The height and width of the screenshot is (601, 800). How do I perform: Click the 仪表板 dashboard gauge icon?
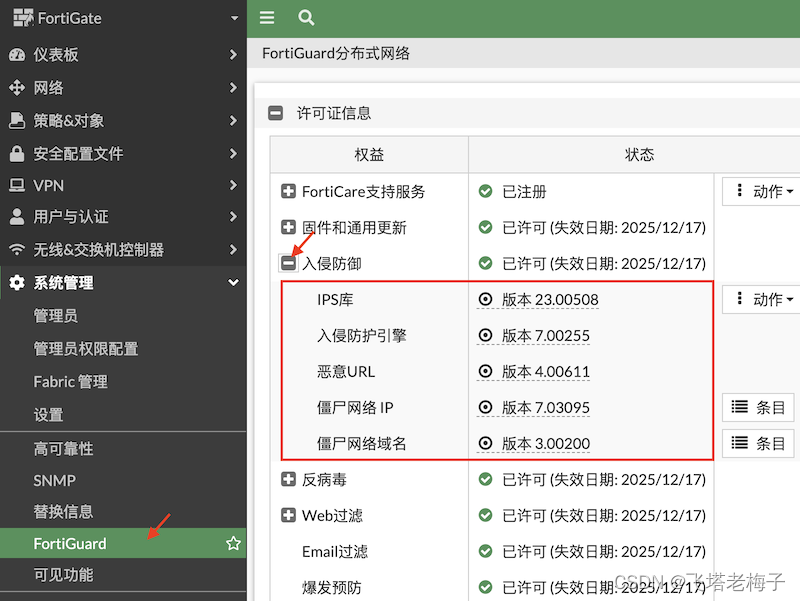[17, 55]
